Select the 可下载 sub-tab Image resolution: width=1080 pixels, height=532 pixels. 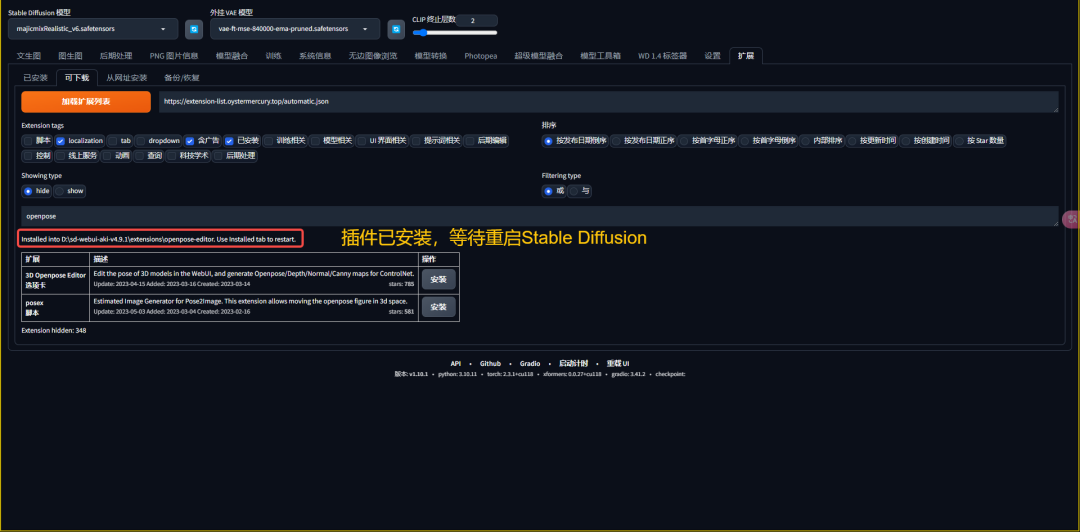click(x=77, y=78)
